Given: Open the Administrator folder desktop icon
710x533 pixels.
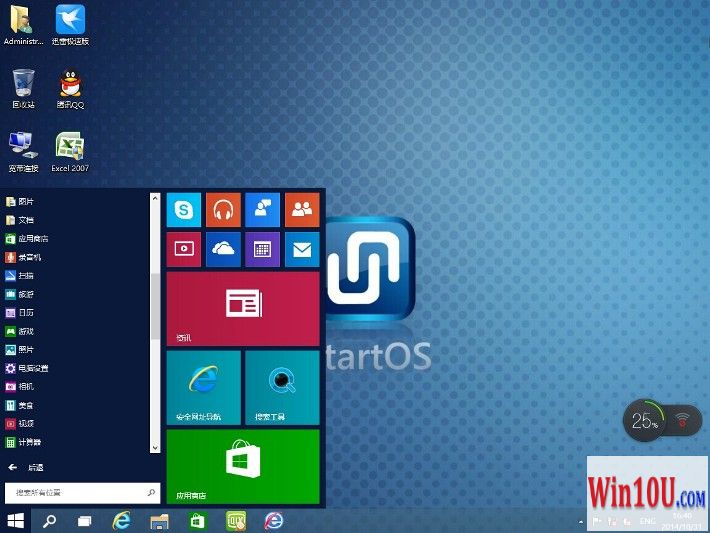Looking at the screenshot, I should [23, 25].
